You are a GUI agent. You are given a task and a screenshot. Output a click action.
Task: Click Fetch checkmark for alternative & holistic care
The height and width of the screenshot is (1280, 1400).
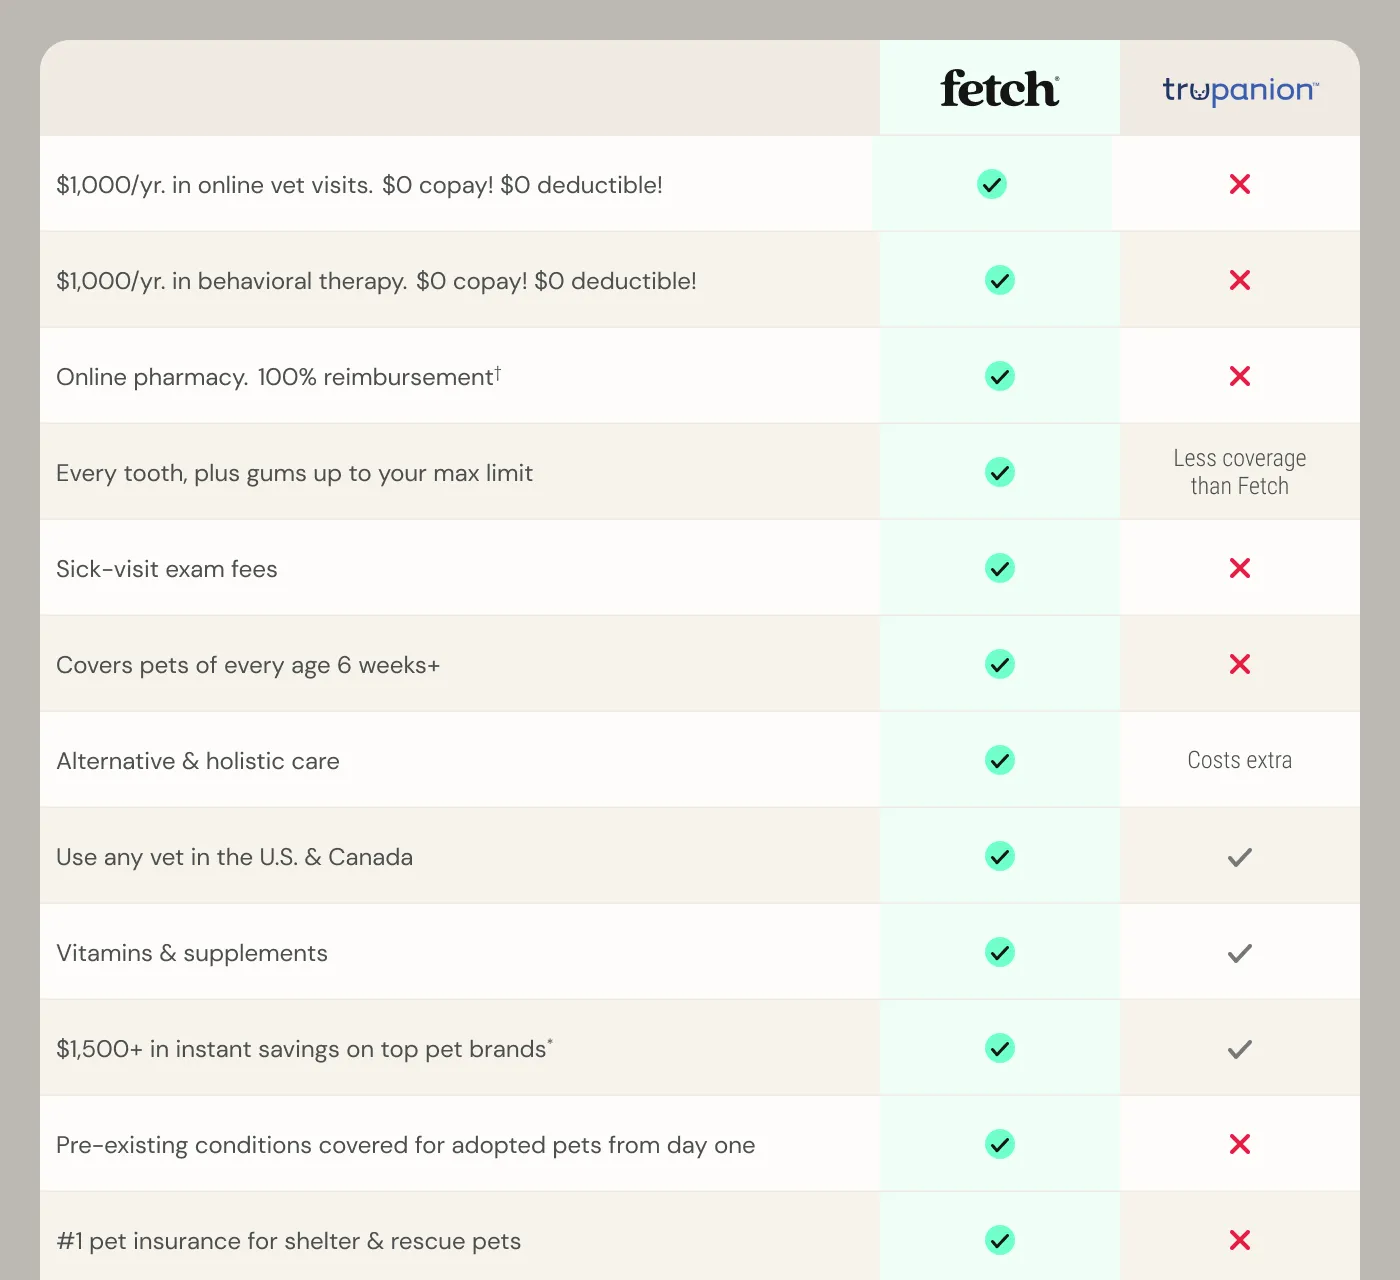click(x=1000, y=760)
